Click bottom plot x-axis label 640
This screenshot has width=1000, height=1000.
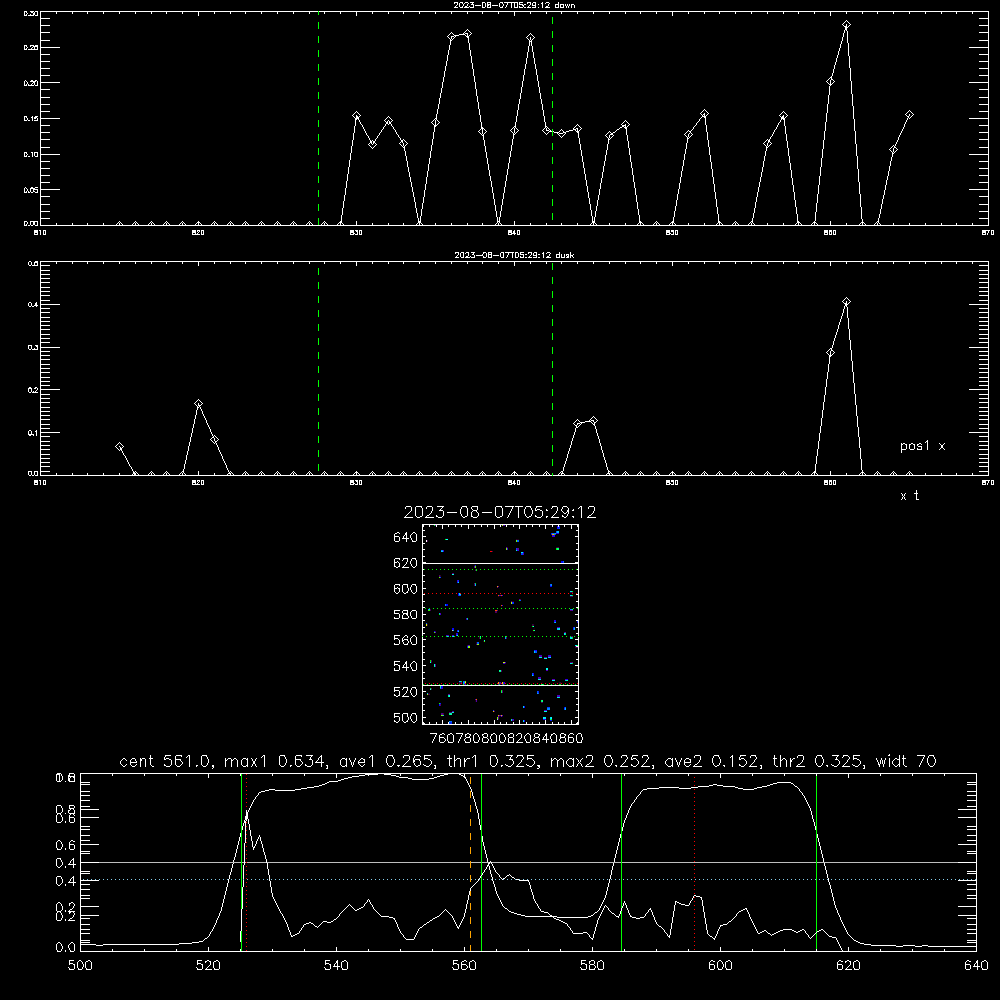[976, 966]
